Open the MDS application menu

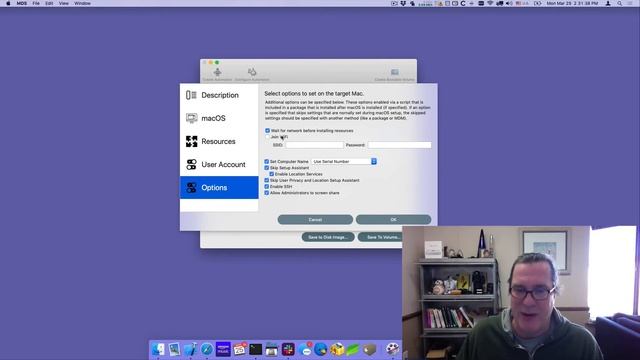[22, 3]
